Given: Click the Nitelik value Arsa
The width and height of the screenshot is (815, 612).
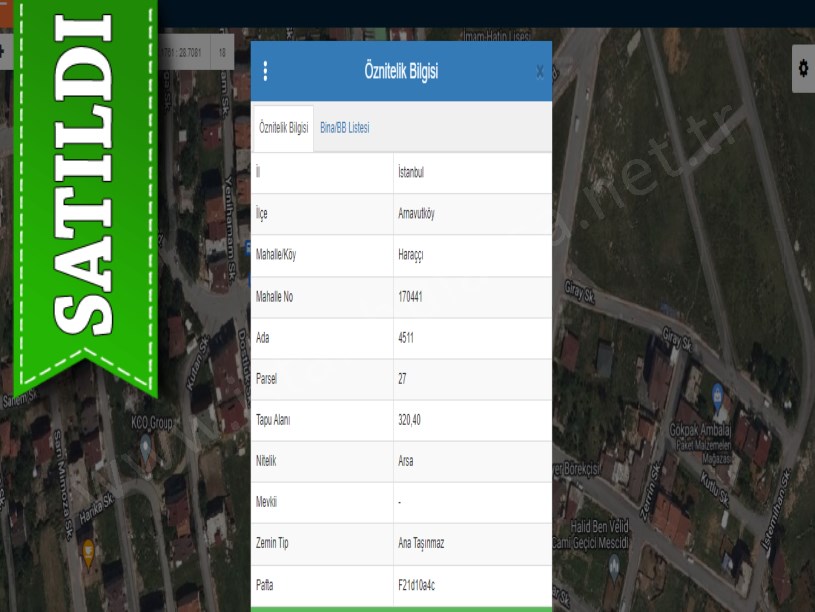Looking at the screenshot, I should tap(405, 461).
